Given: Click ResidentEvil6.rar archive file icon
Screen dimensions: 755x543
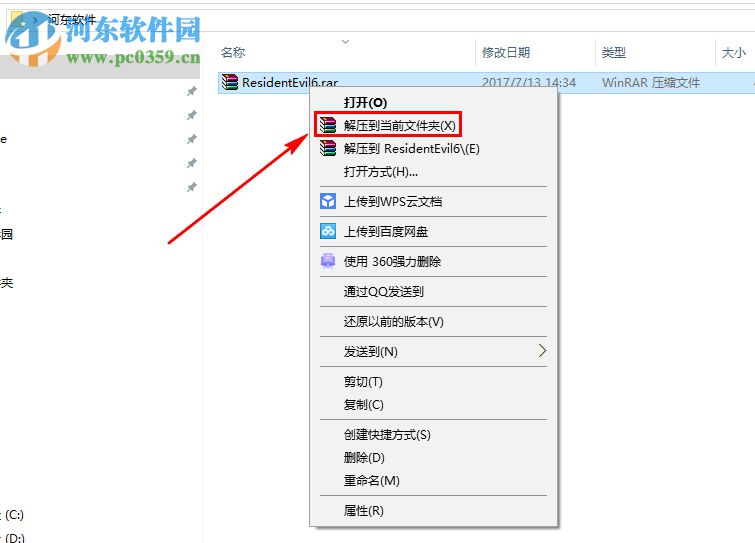Looking at the screenshot, I should click(x=230, y=82).
